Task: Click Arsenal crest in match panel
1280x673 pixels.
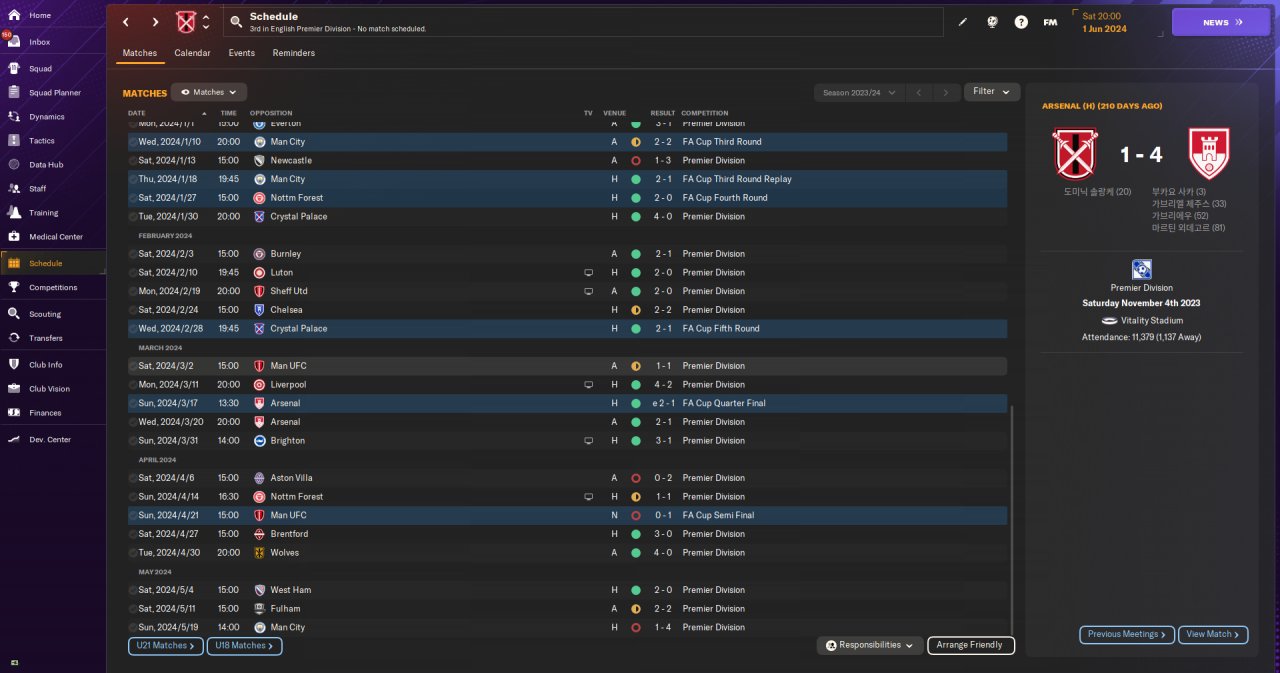Action: click(1208, 153)
